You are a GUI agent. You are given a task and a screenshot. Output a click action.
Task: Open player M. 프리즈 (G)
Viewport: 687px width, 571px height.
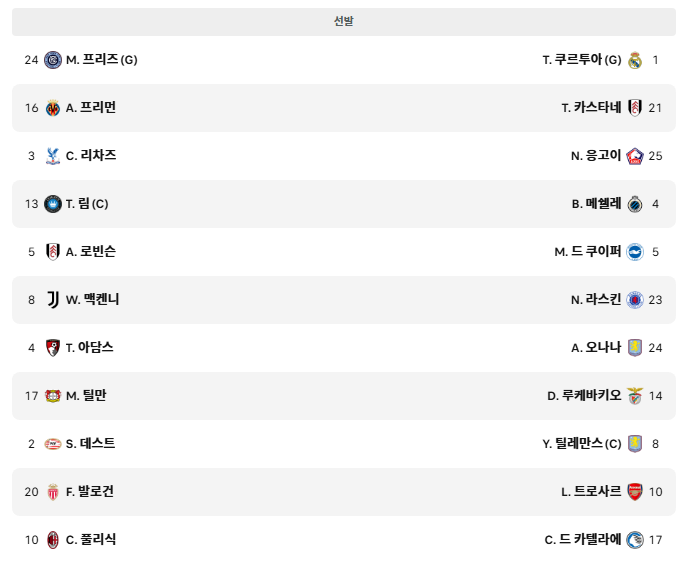(x=102, y=60)
